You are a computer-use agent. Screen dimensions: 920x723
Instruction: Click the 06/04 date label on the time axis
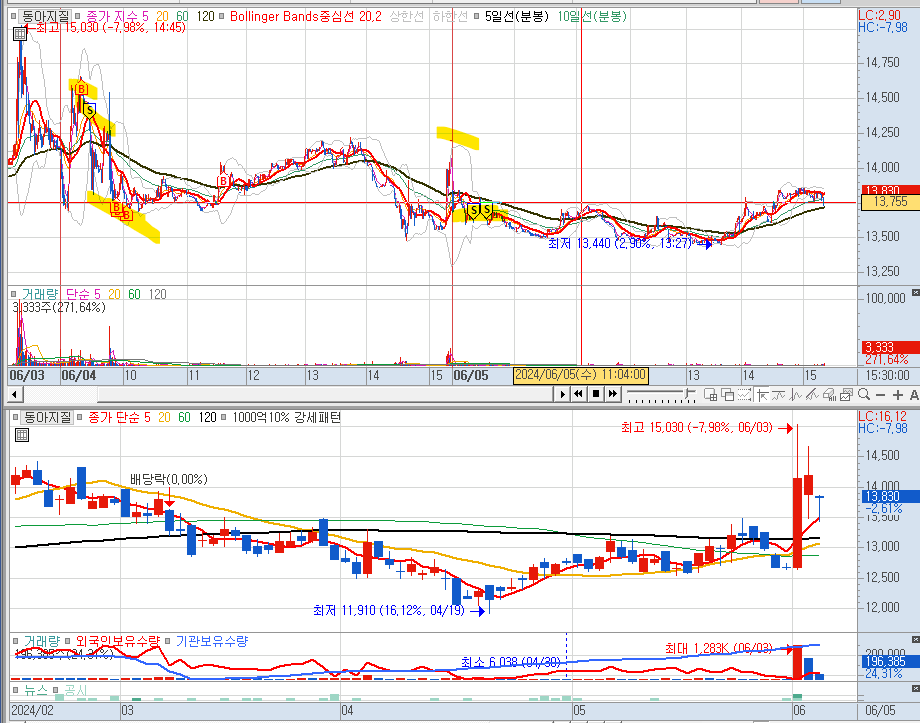pyautogui.click(x=79, y=375)
